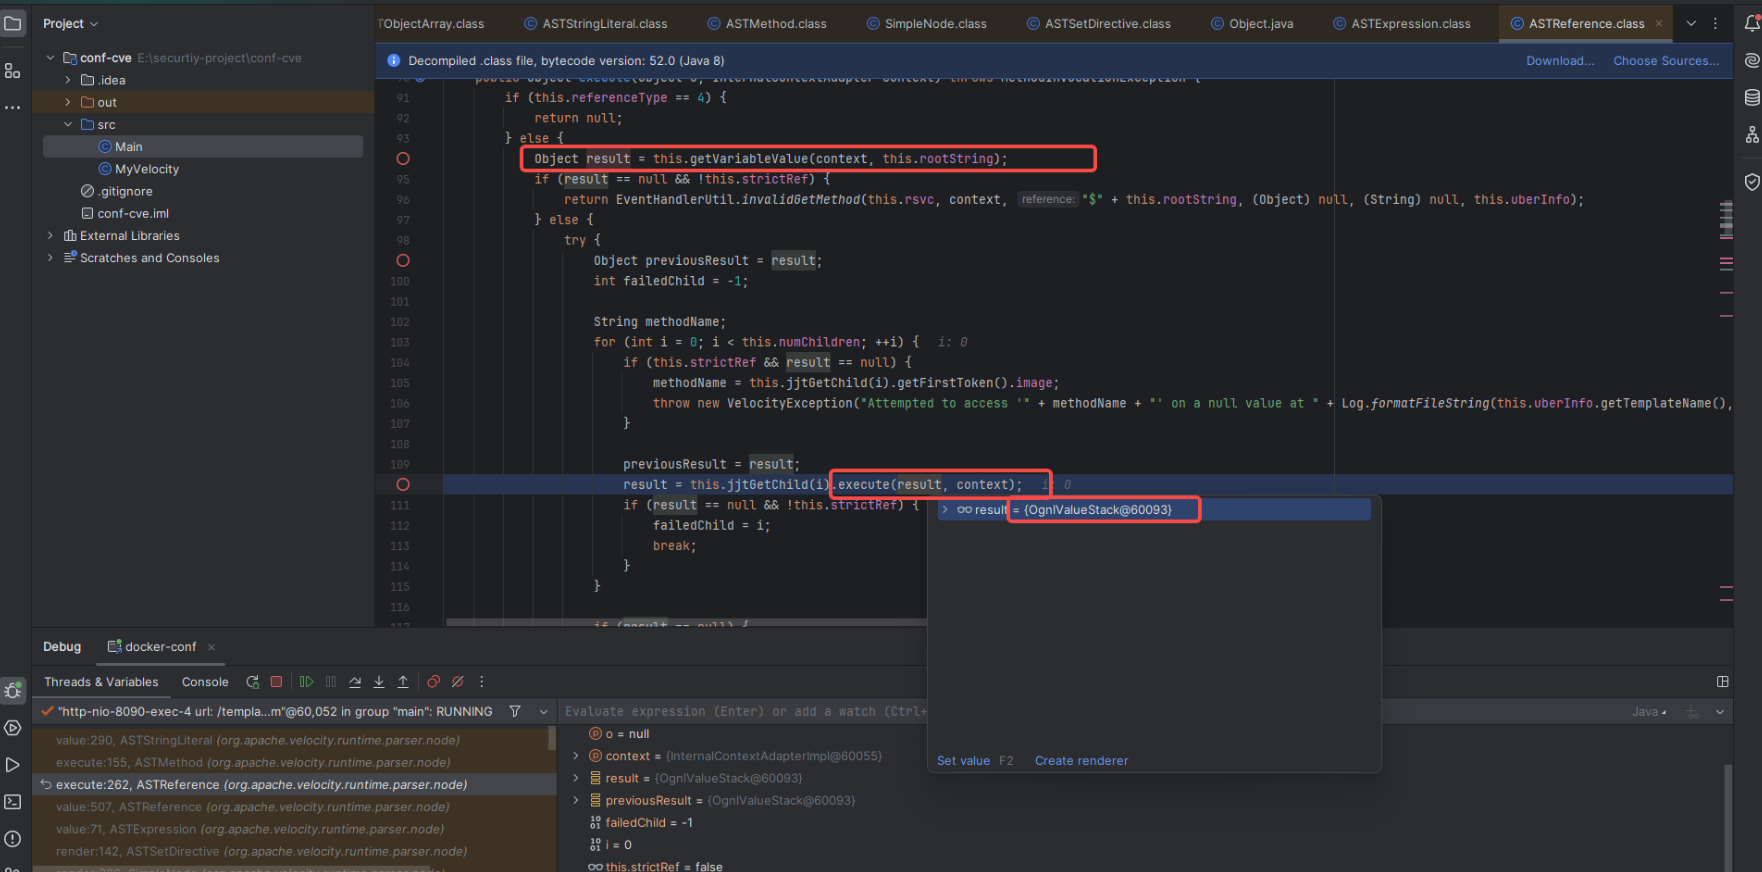Screen dimensions: 1762x872
Task: Open the Java language dropdown for evaluation
Action: pyautogui.click(x=1649, y=712)
